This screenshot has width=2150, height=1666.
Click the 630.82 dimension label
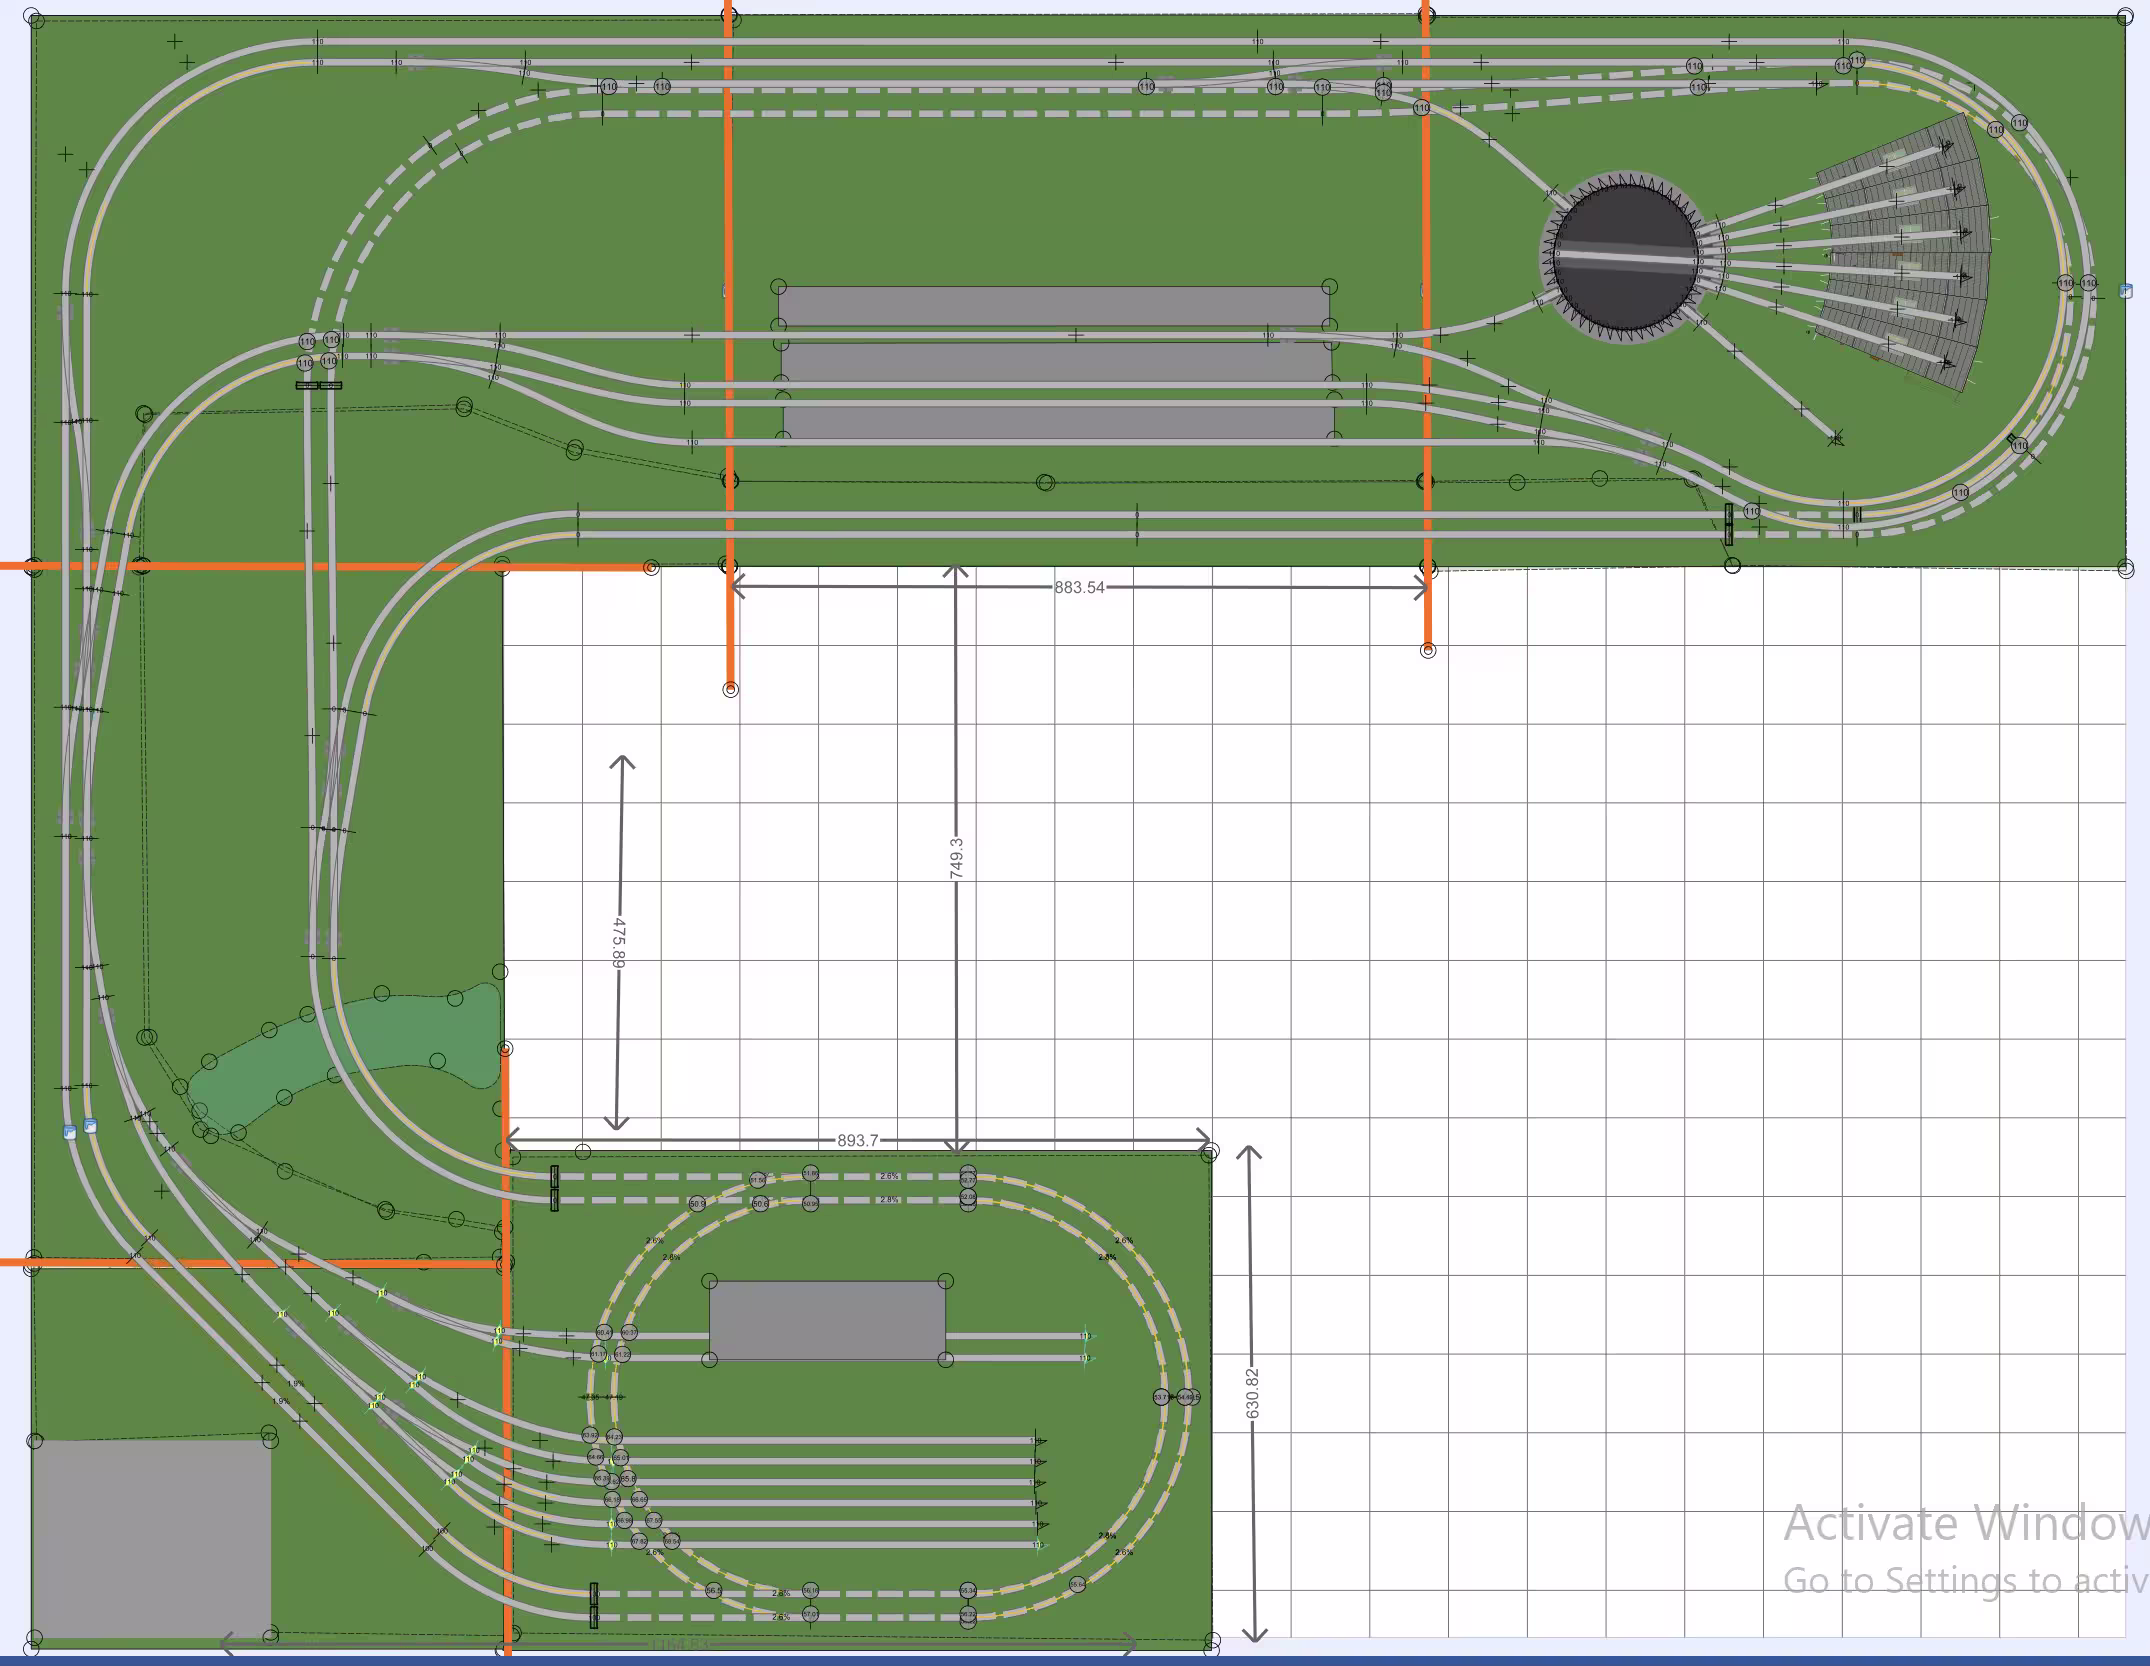1253,1393
